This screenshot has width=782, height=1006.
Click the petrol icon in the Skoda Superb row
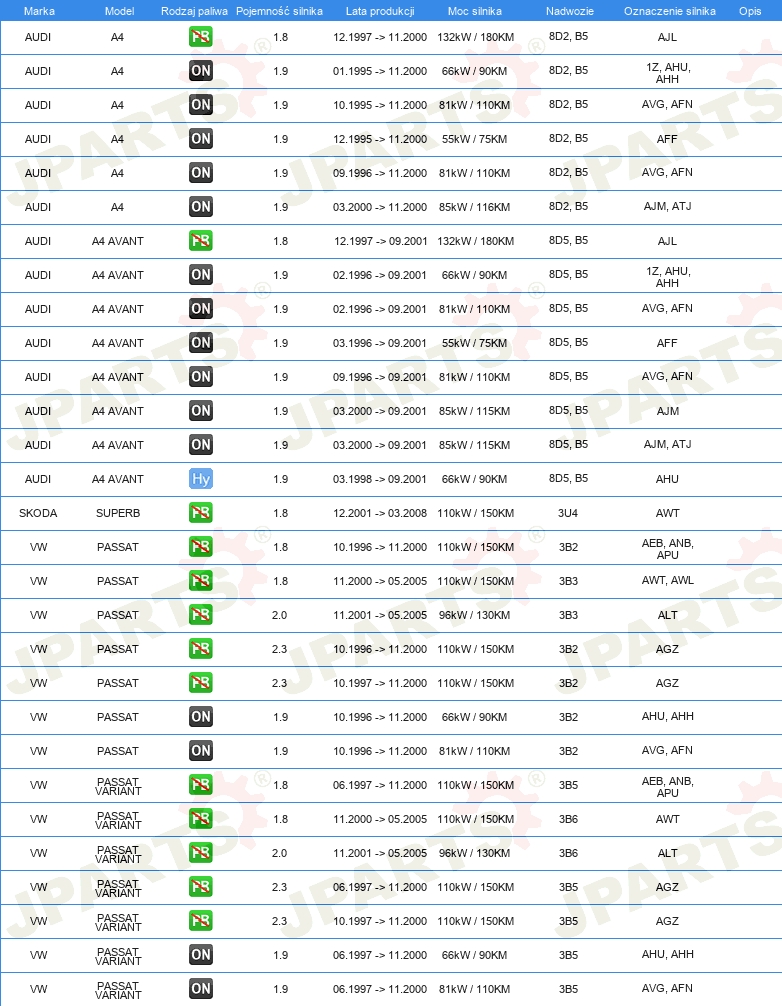pos(201,513)
